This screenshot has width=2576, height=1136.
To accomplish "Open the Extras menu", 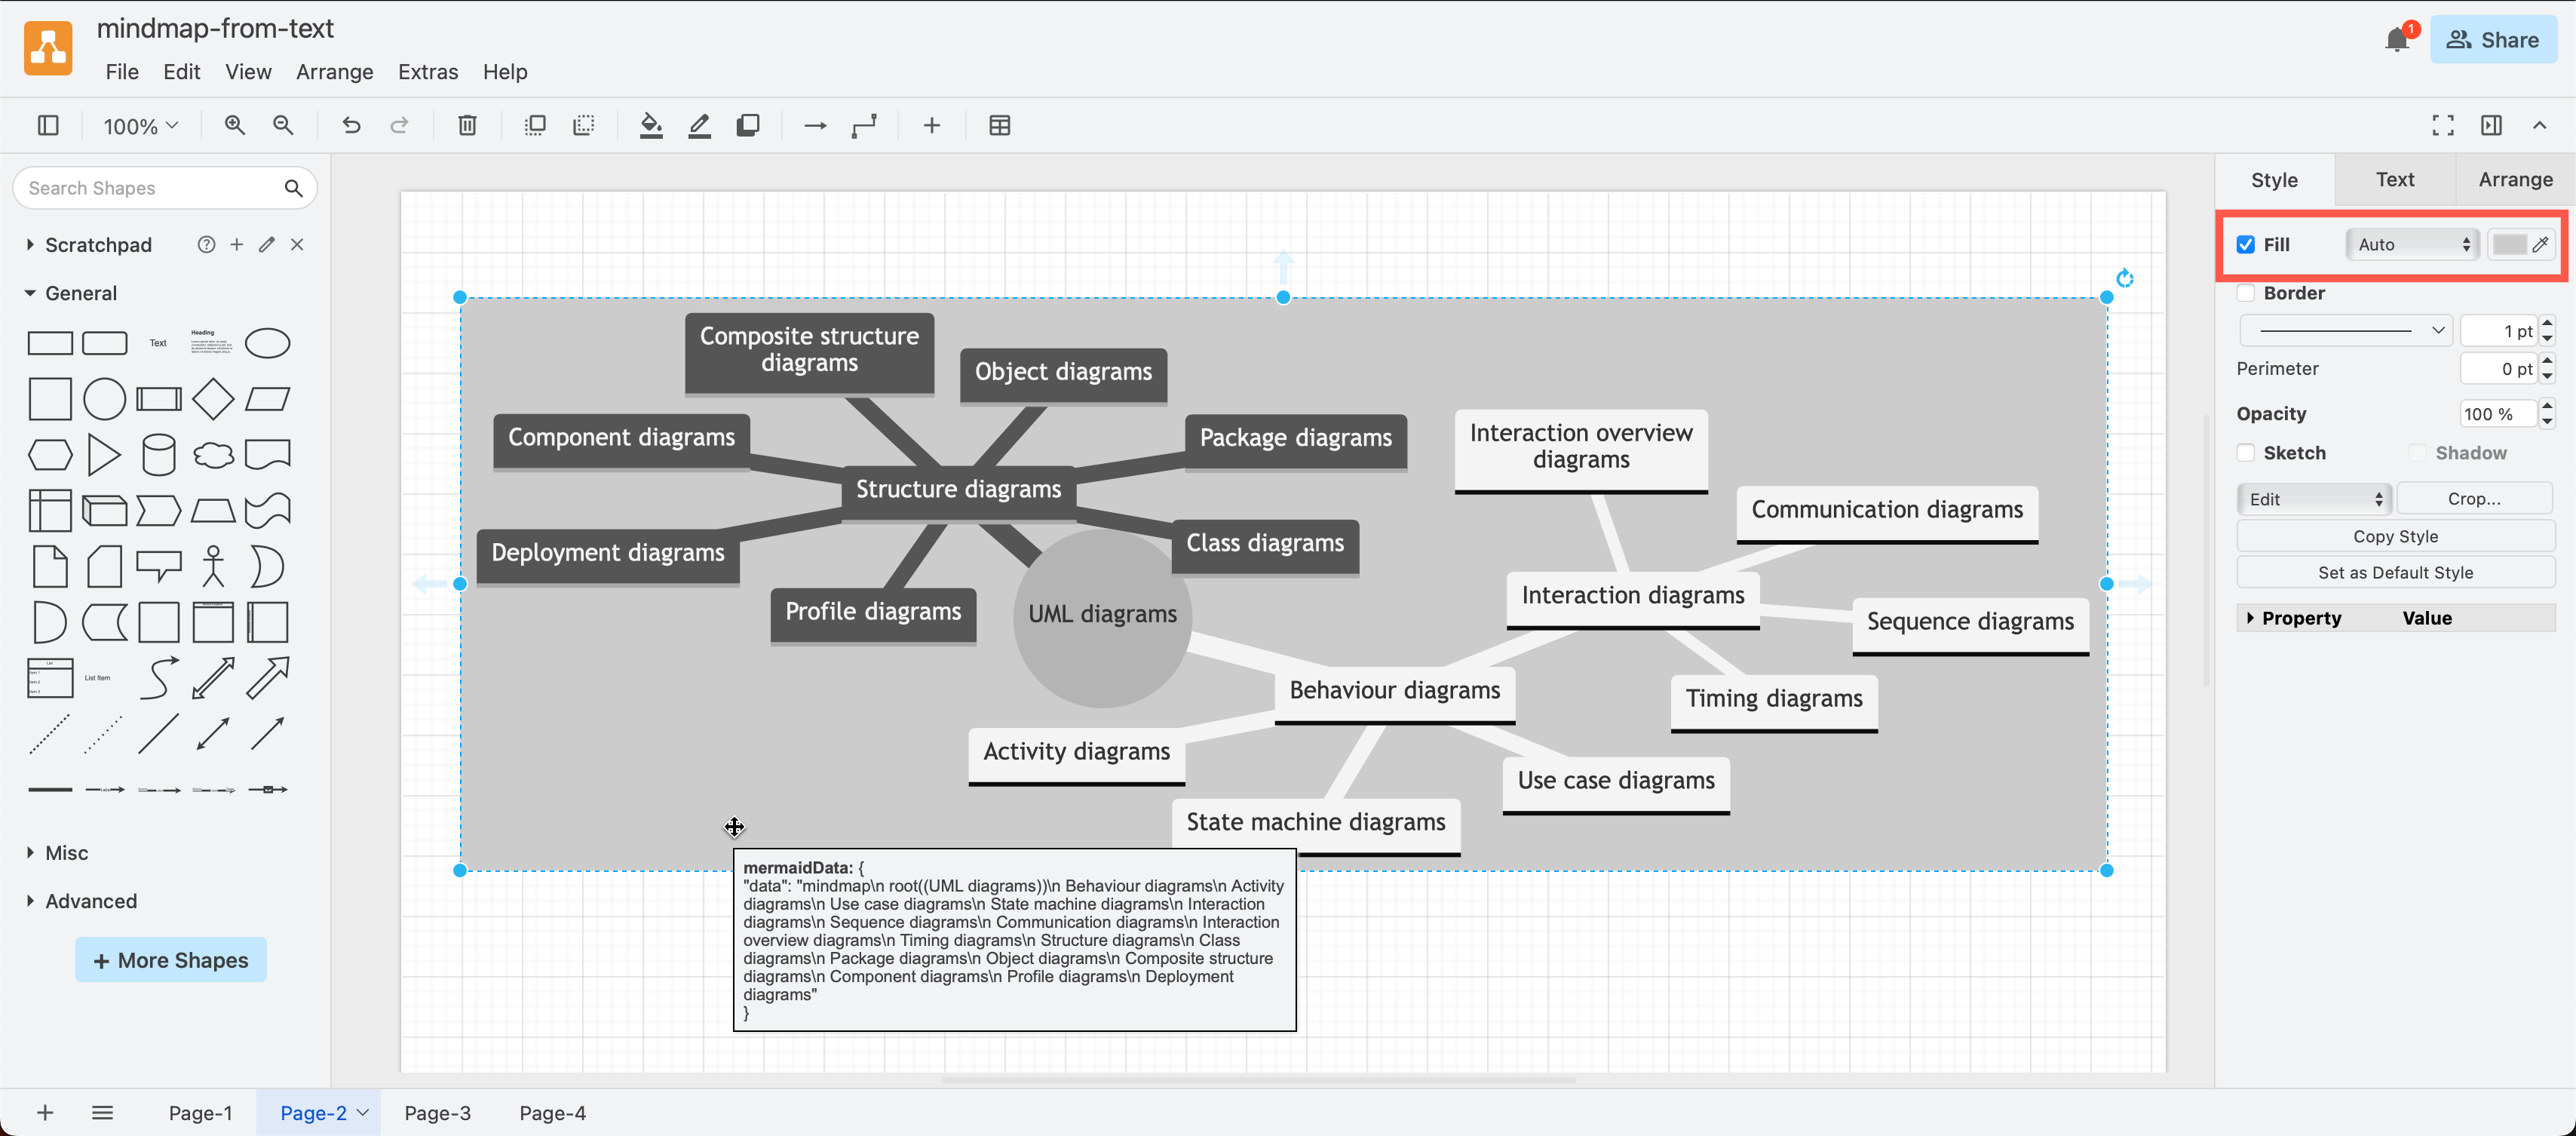I will coord(427,71).
